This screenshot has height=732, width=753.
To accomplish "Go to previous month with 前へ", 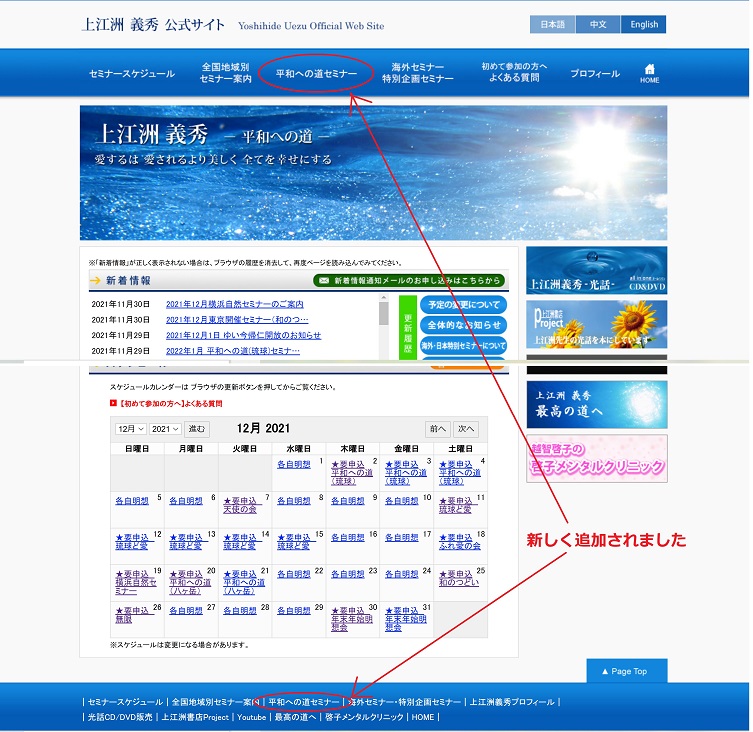I will [437, 429].
